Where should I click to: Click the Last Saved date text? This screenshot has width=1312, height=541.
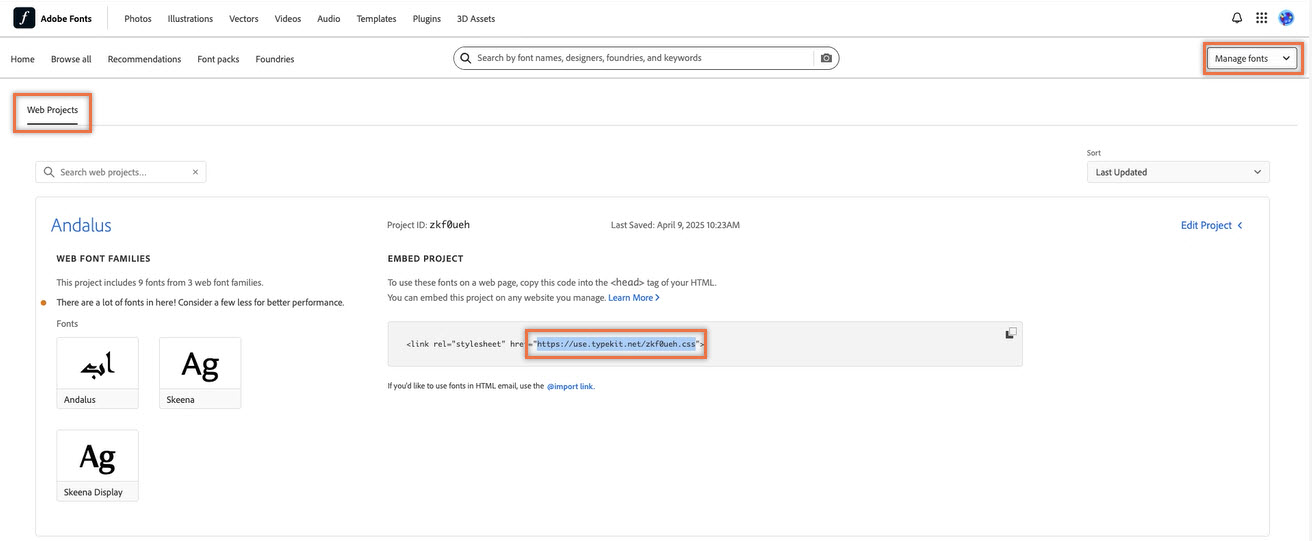click(x=675, y=225)
